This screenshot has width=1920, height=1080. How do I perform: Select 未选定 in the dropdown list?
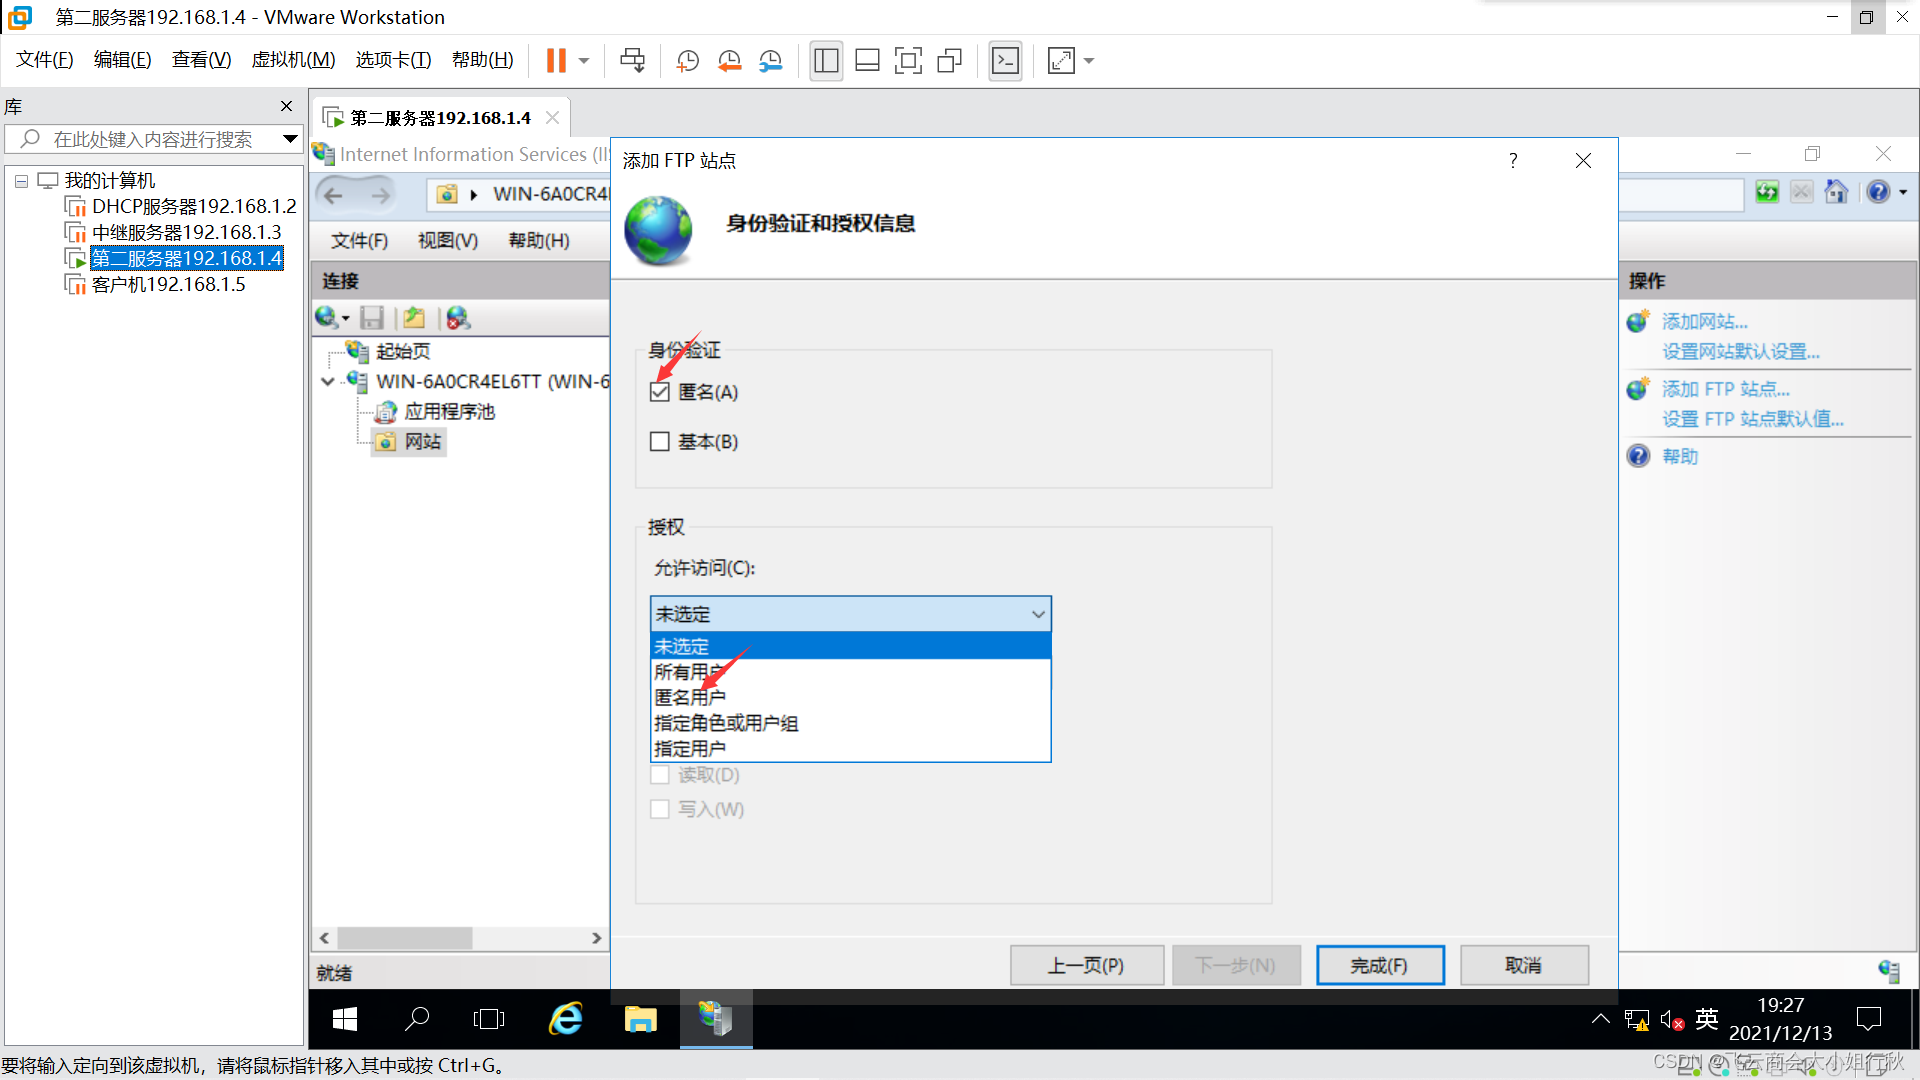tap(850, 646)
